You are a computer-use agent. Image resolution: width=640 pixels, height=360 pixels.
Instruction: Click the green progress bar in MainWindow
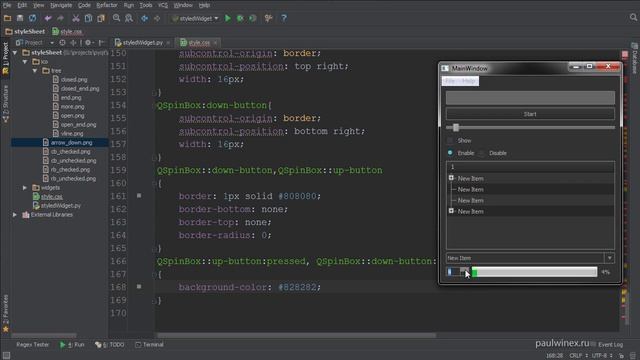[x=534, y=272]
